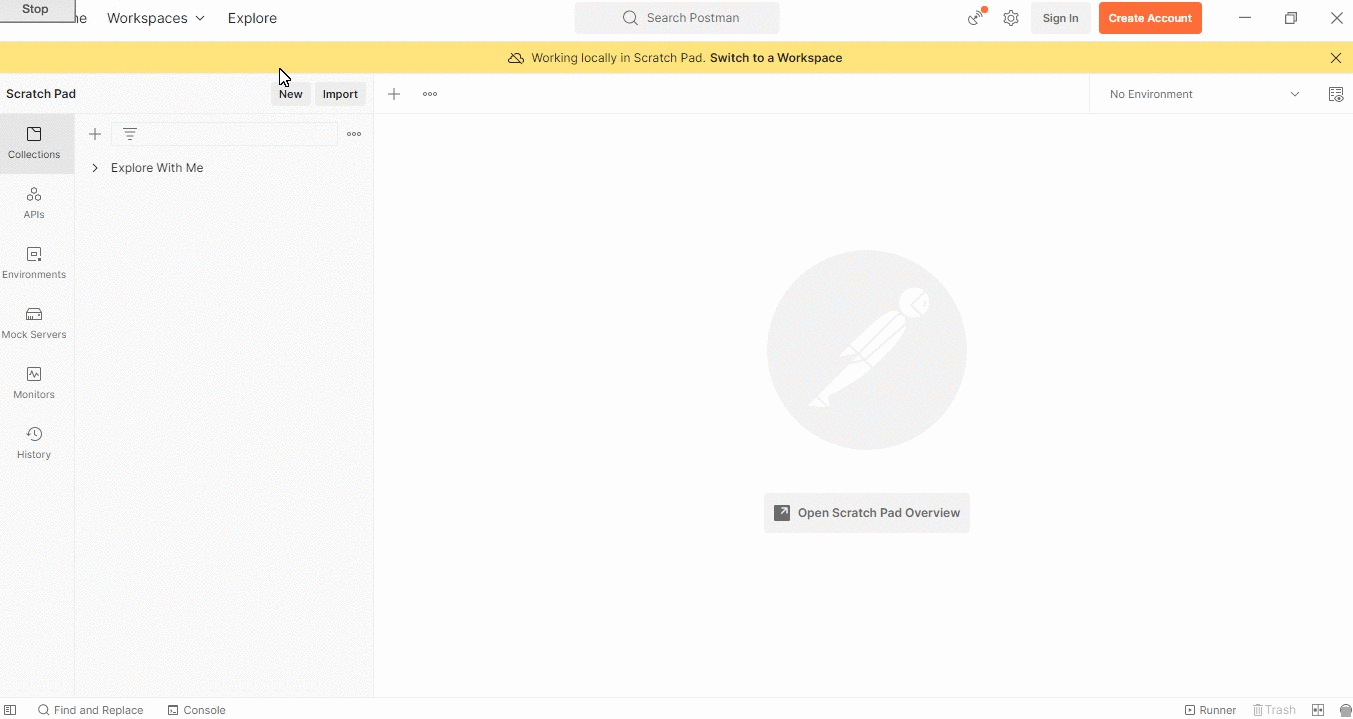Open the help icon in status bar
Image resolution: width=1353 pixels, height=719 pixels.
(x=1345, y=710)
